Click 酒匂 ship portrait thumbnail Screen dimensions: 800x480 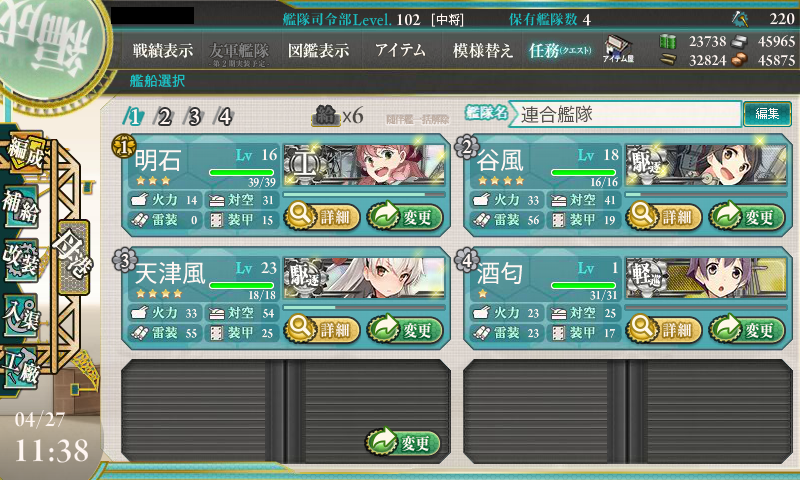click(x=707, y=277)
